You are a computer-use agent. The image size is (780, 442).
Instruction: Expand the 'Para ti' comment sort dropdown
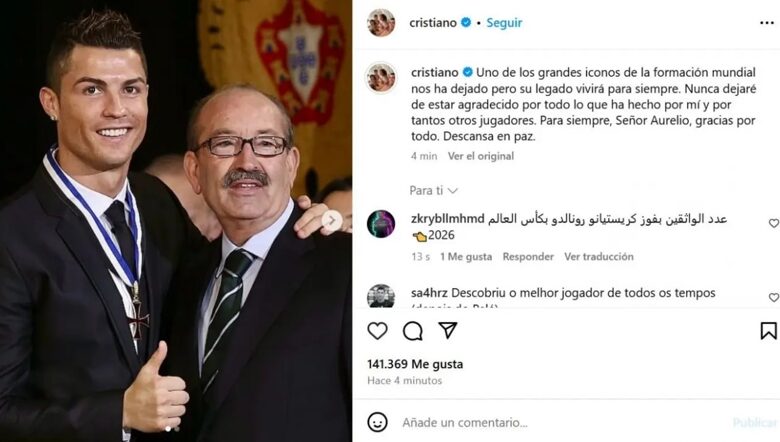(x=433, y=190)
